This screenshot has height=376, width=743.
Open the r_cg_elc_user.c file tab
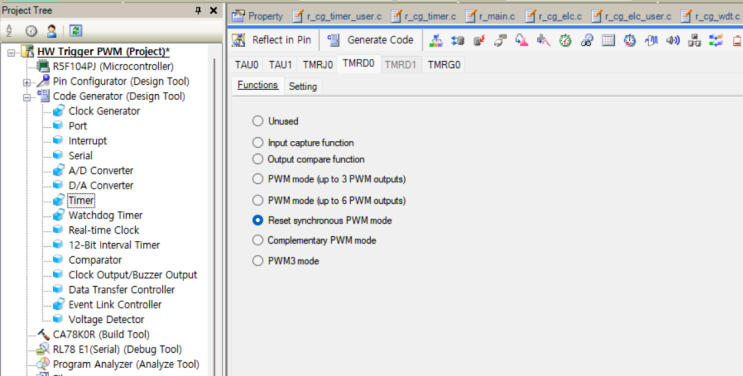(x=631, y=16)
